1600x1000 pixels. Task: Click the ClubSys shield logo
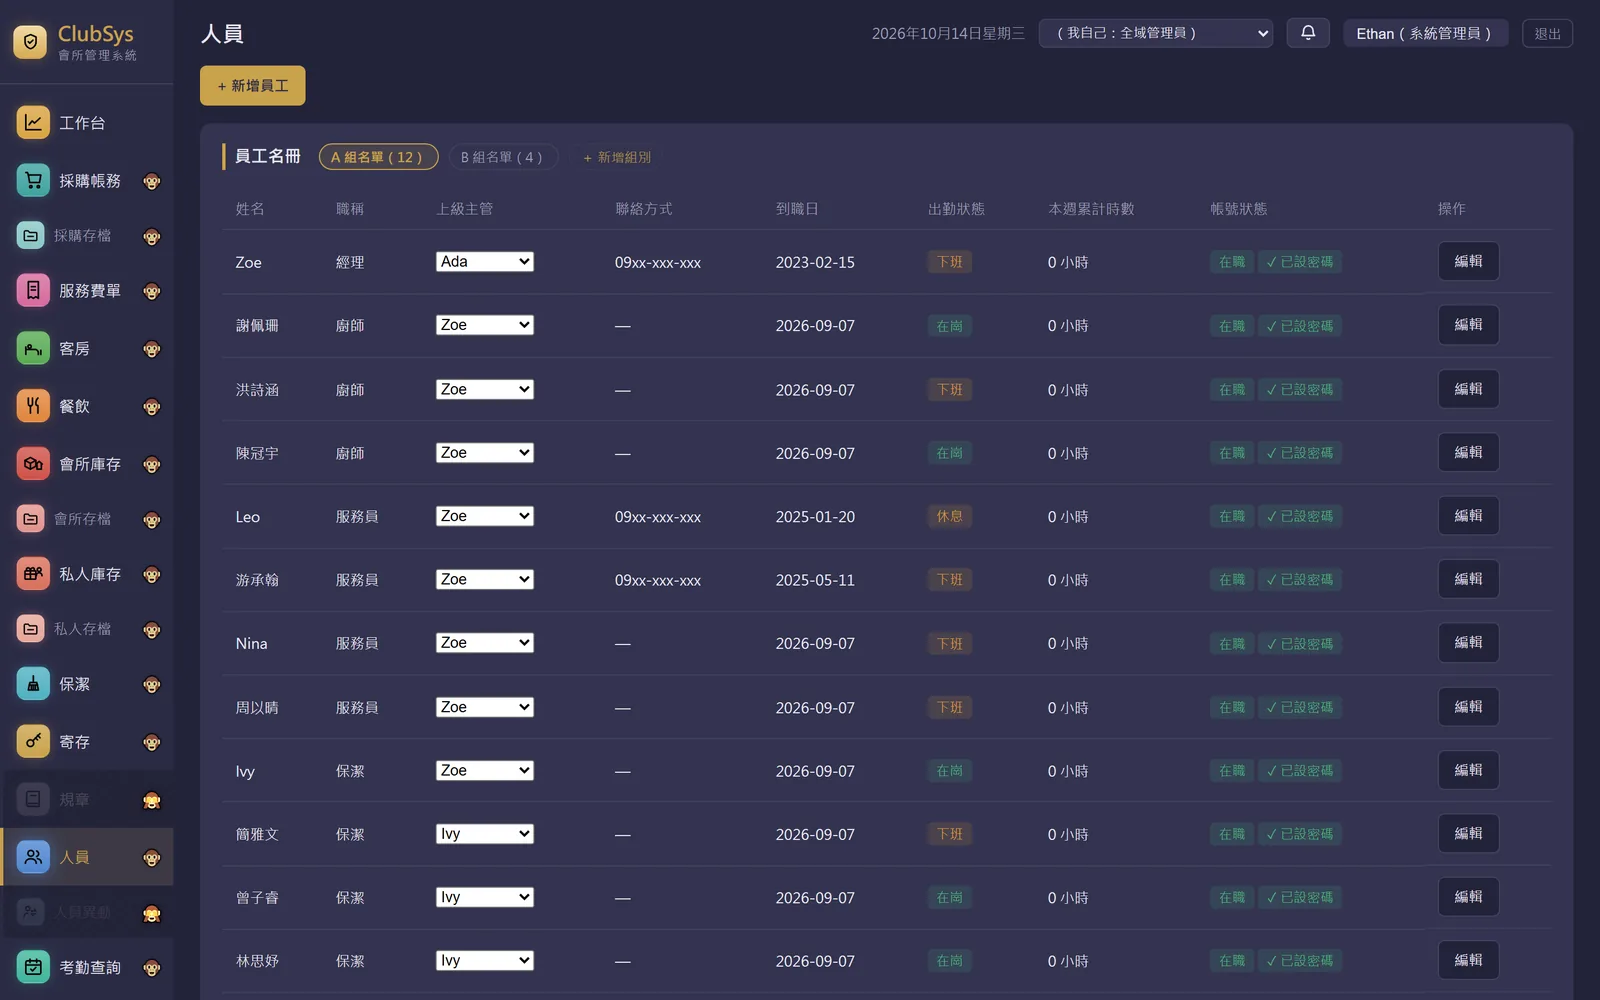[30, 42]
